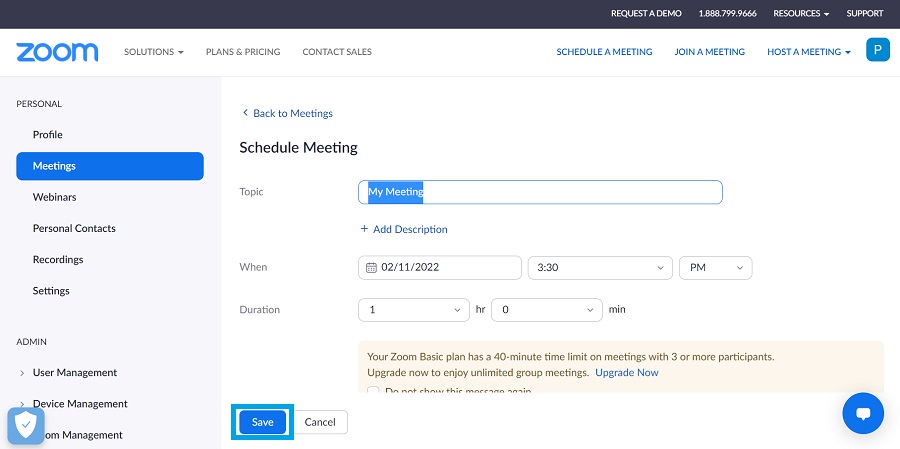The width and height of the screenshot is (900, 449).
Task: Open the chat bubble help button
Action: [x=863, y=413]
